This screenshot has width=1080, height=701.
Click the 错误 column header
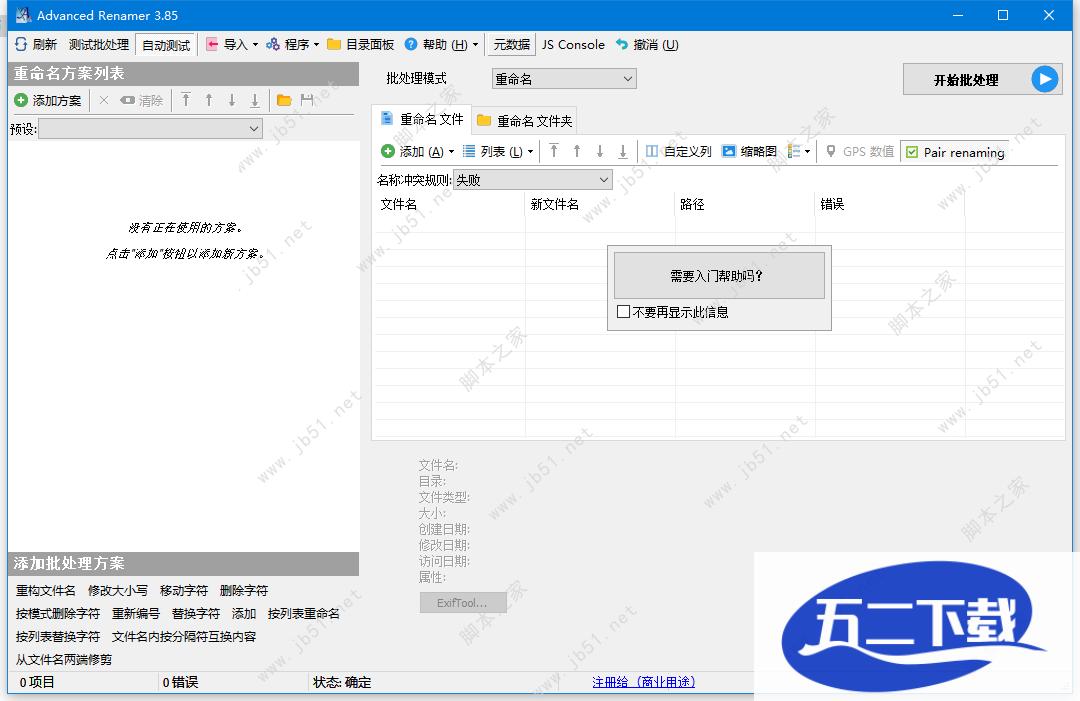890,205
